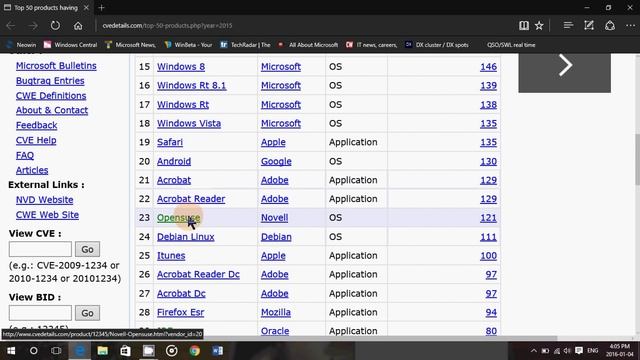This screenshot has height=360, width=640.
Task: Open a new tab plus button
Action: [x=102, y=7]
